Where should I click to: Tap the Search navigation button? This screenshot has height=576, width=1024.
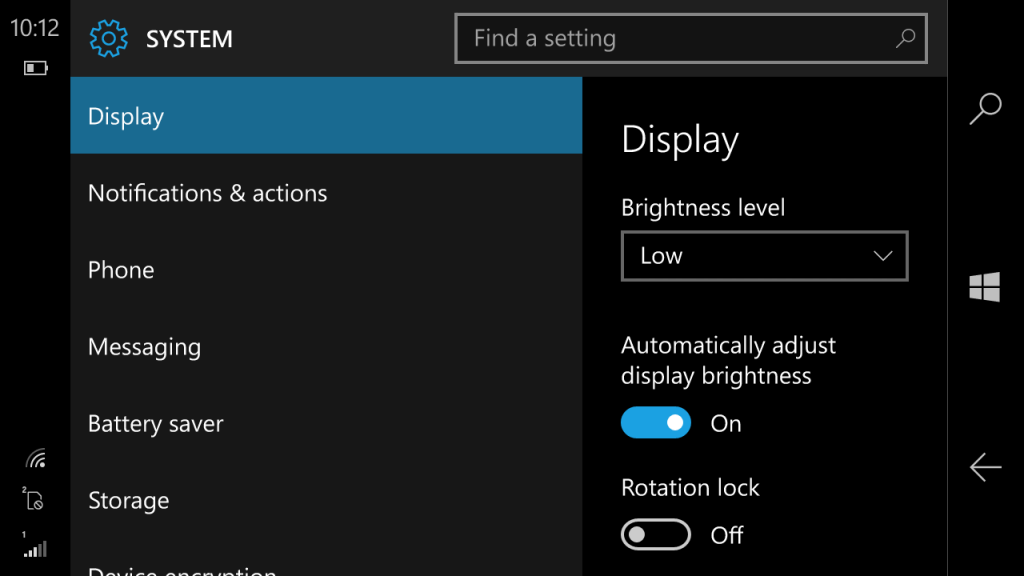985,108
